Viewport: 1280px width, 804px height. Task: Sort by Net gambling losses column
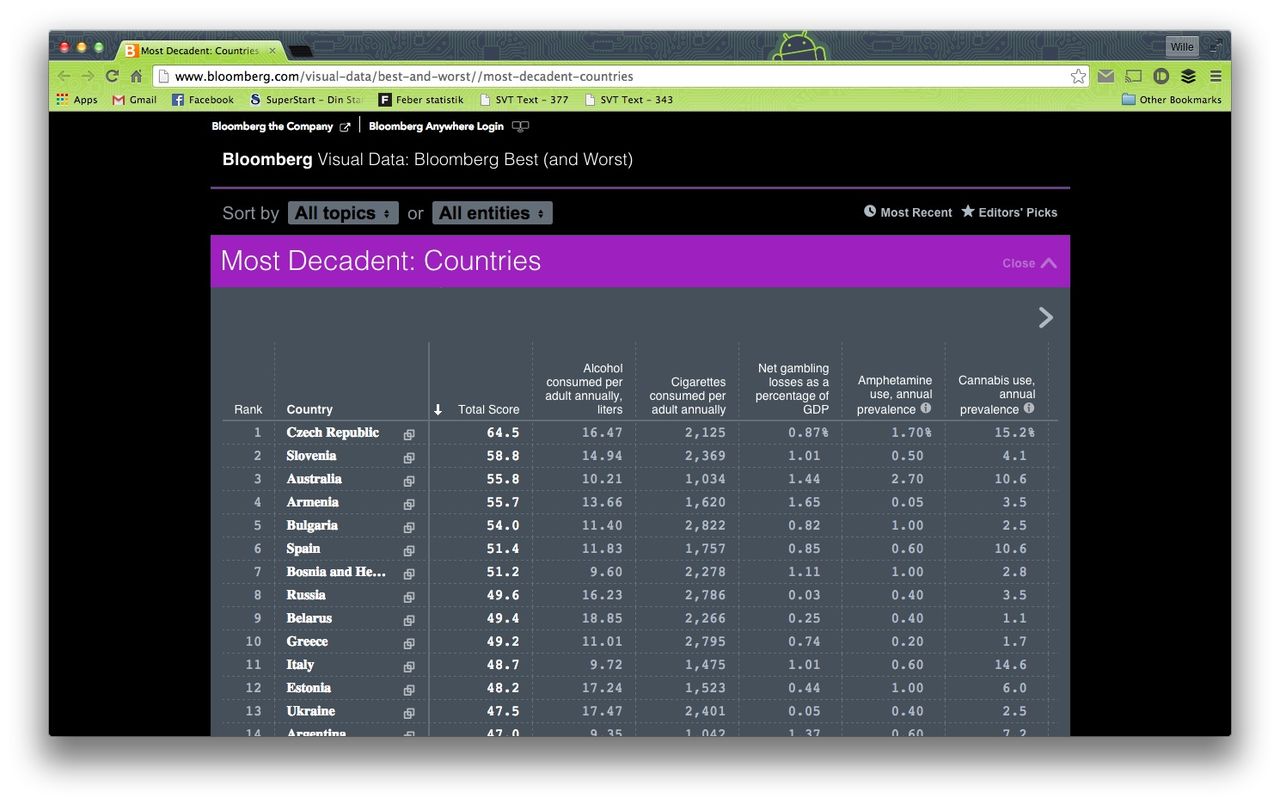coord(792,389)
